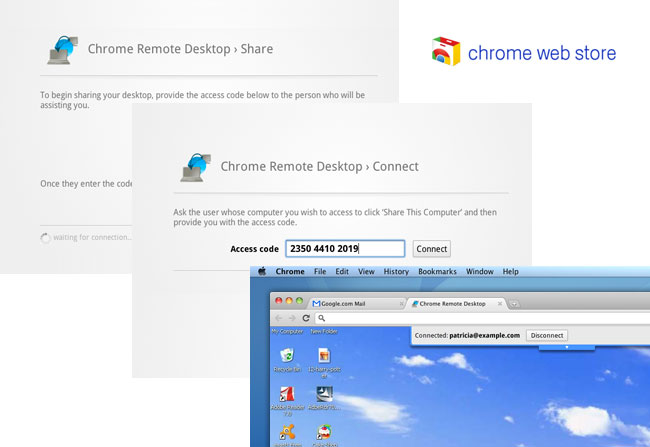Open the File menu
Screen dimensions: 650x447
(x=320, y=271)
